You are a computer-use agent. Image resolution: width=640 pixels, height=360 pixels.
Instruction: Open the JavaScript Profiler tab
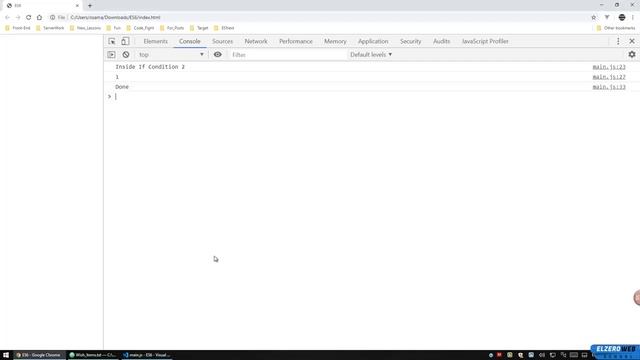pos(485,41)
